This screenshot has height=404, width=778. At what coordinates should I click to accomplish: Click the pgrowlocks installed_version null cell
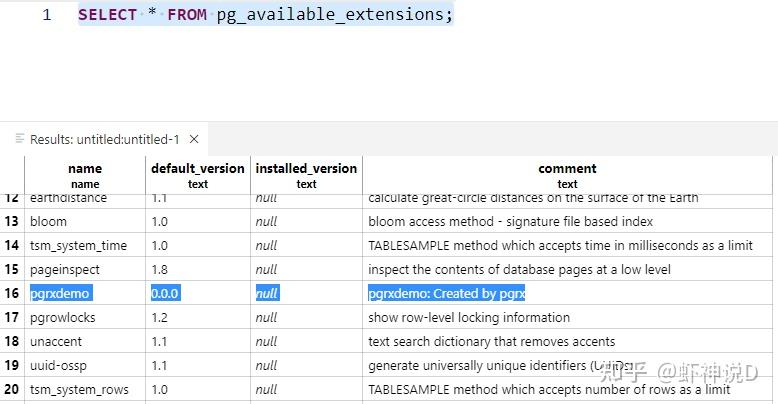tap(266, 317)
